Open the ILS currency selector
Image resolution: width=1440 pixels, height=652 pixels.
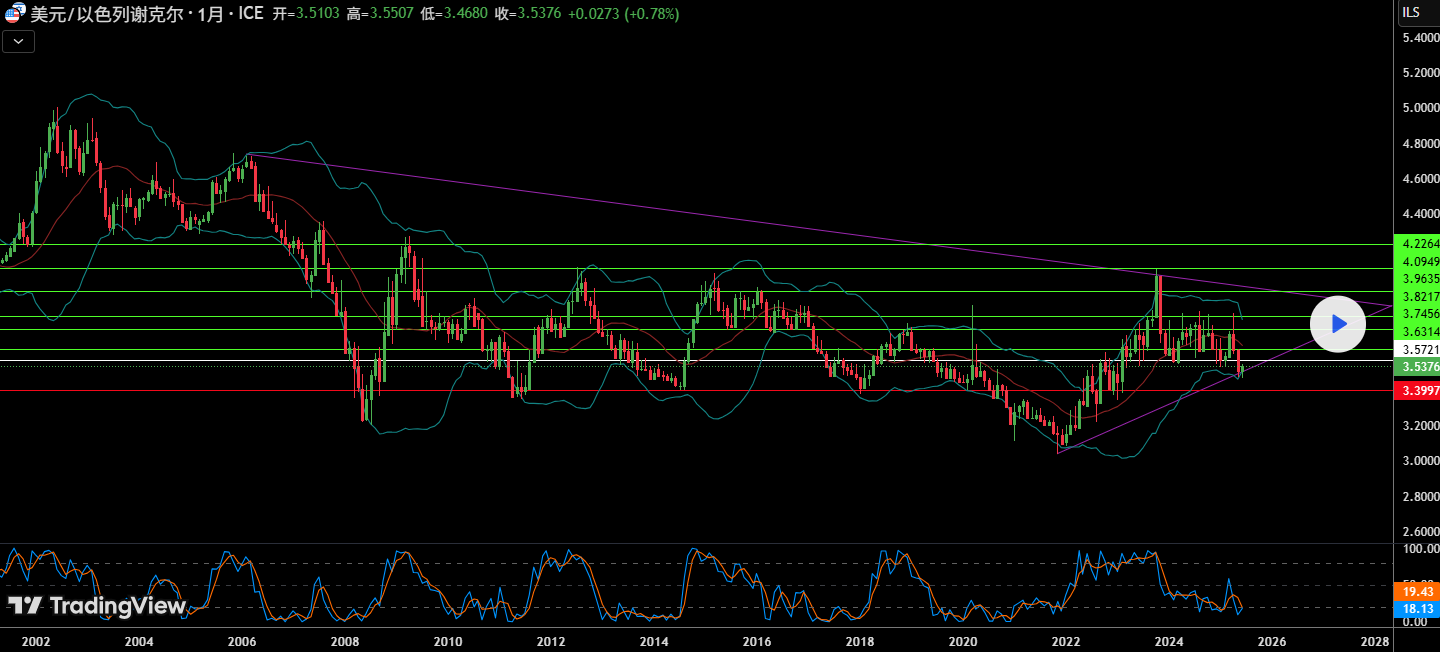pyautogui.click(x=1411, y=13)
